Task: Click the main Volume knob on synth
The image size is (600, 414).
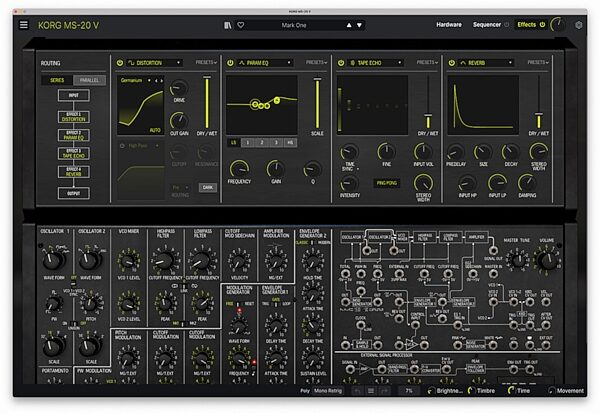Action: [547, 260]
